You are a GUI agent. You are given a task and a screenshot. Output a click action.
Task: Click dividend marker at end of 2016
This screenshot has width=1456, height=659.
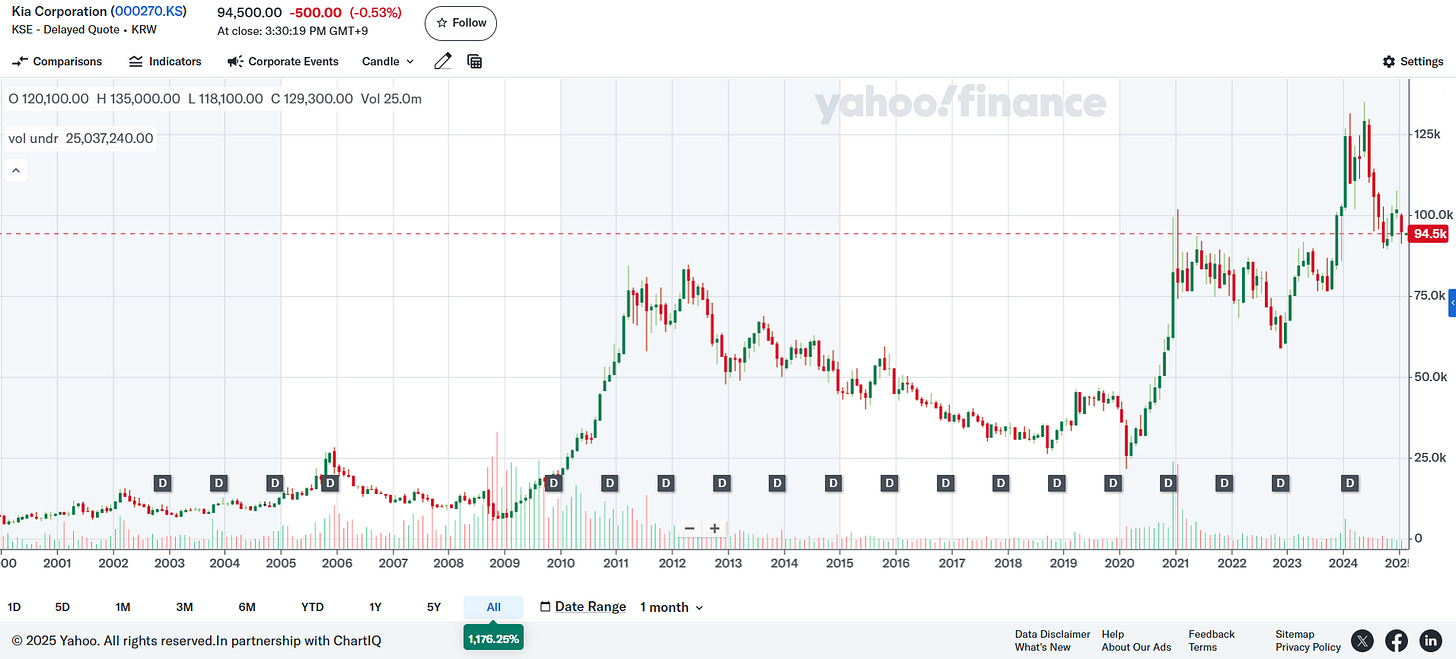pos(945,483)
